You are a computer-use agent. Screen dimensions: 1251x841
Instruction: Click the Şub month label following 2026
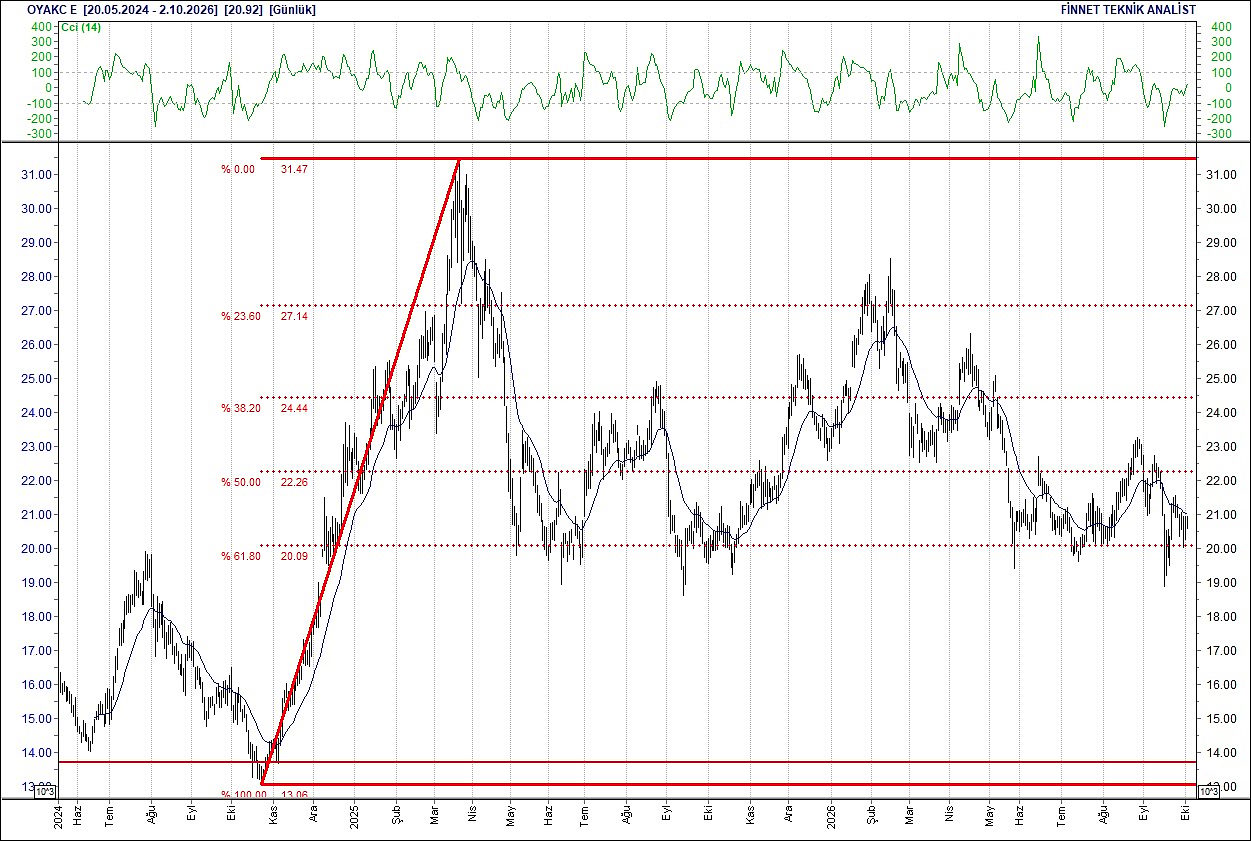pyautogui.click(x=870, y=814)
